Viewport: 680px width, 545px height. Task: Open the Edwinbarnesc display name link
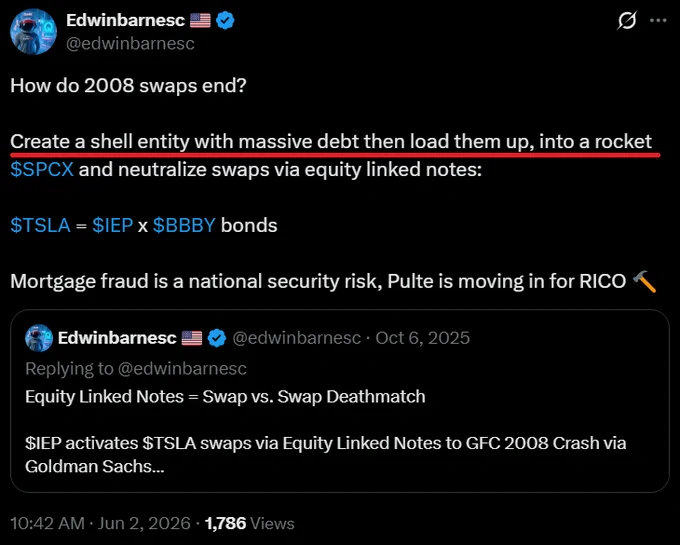126,20
